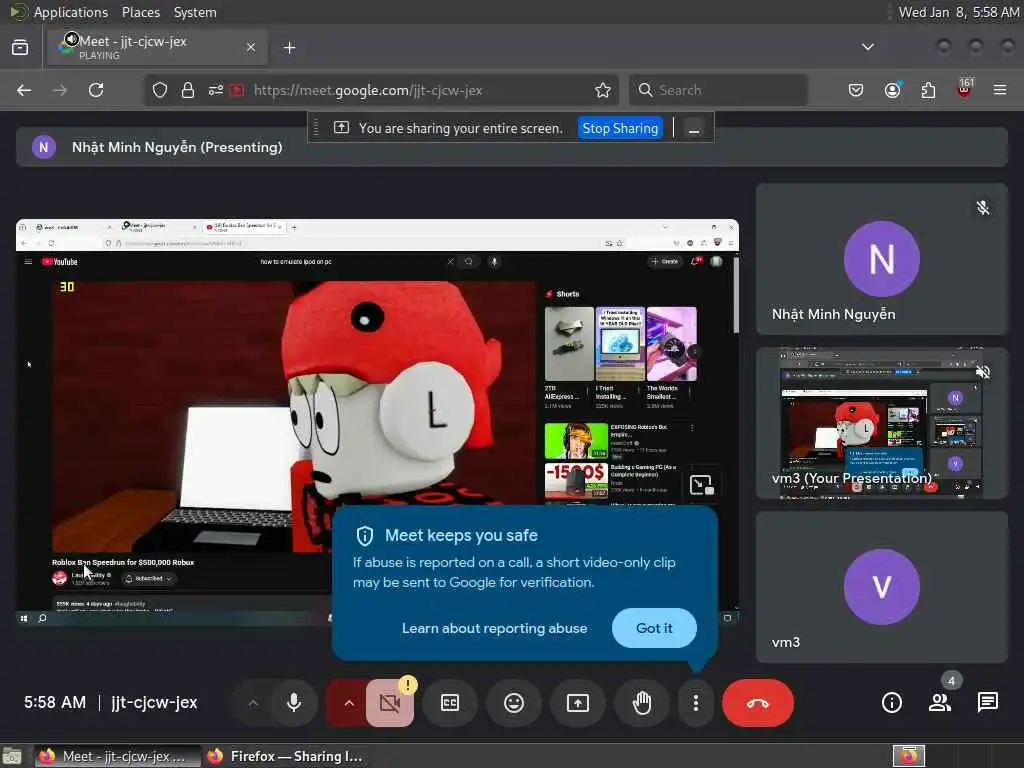1024x768 pixels.
Task: Click Stop Sharing button
Action: pyautogui.click(x=620, y=128)
